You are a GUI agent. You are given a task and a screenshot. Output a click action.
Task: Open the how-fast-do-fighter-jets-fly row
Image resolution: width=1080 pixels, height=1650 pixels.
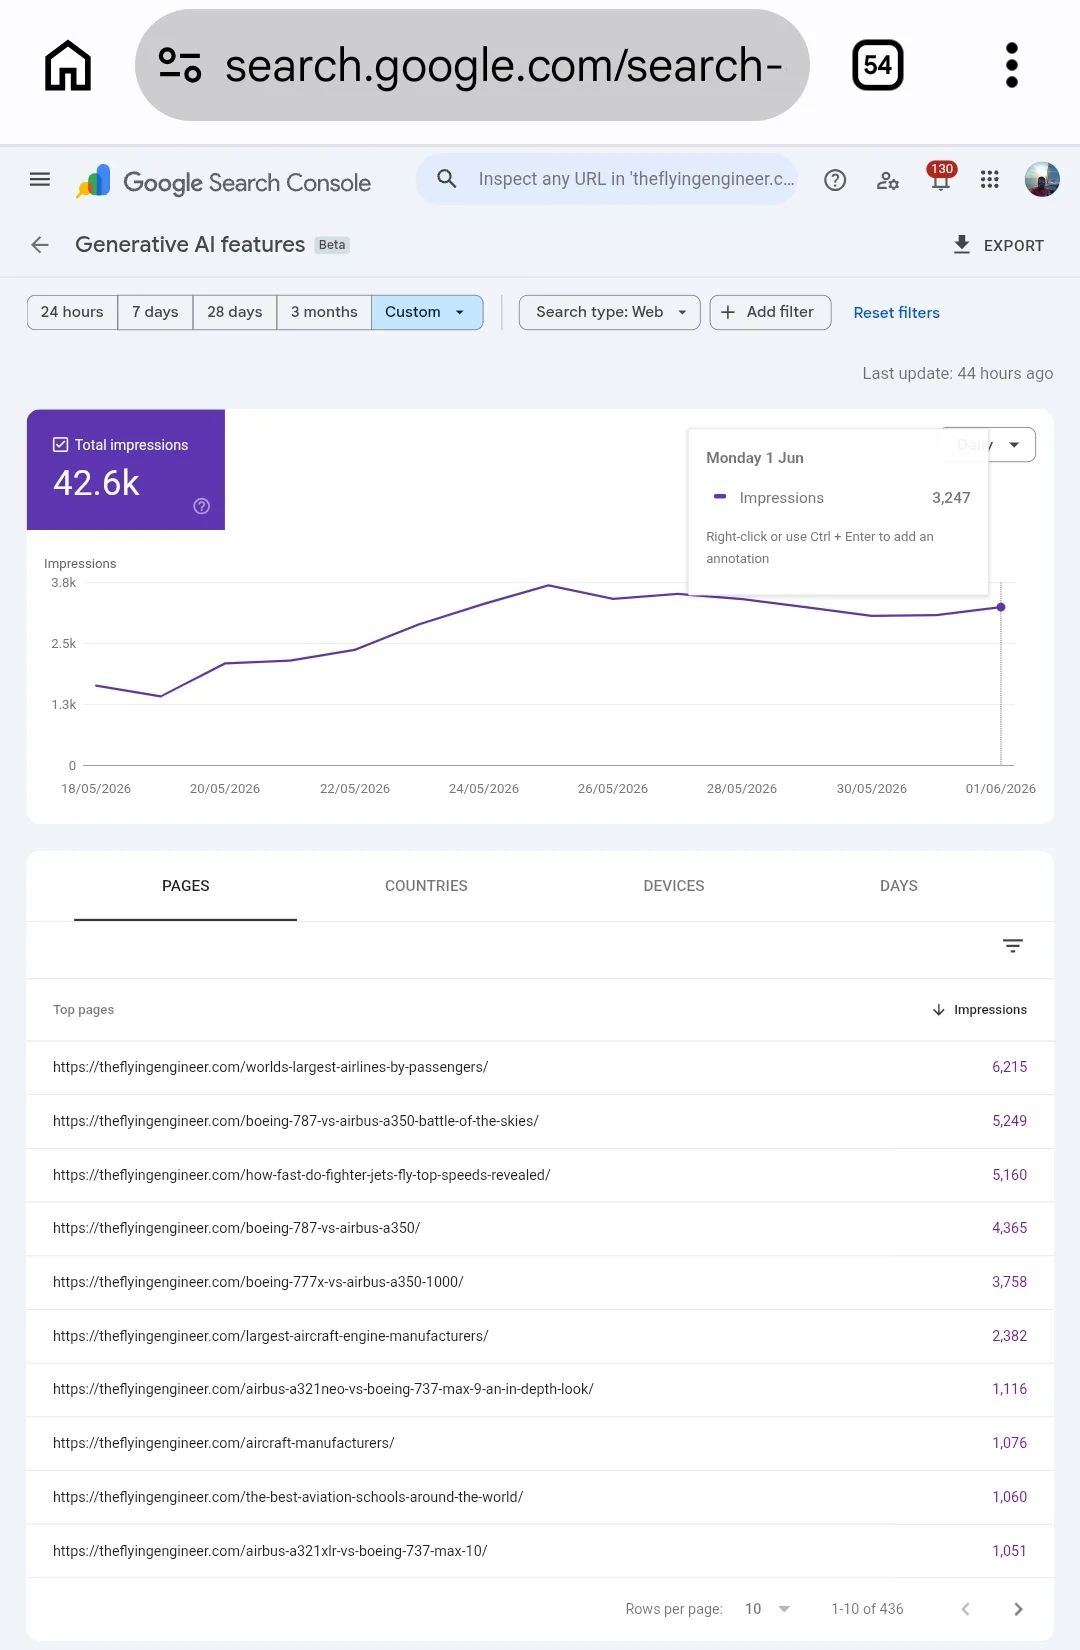[540, 1175]
